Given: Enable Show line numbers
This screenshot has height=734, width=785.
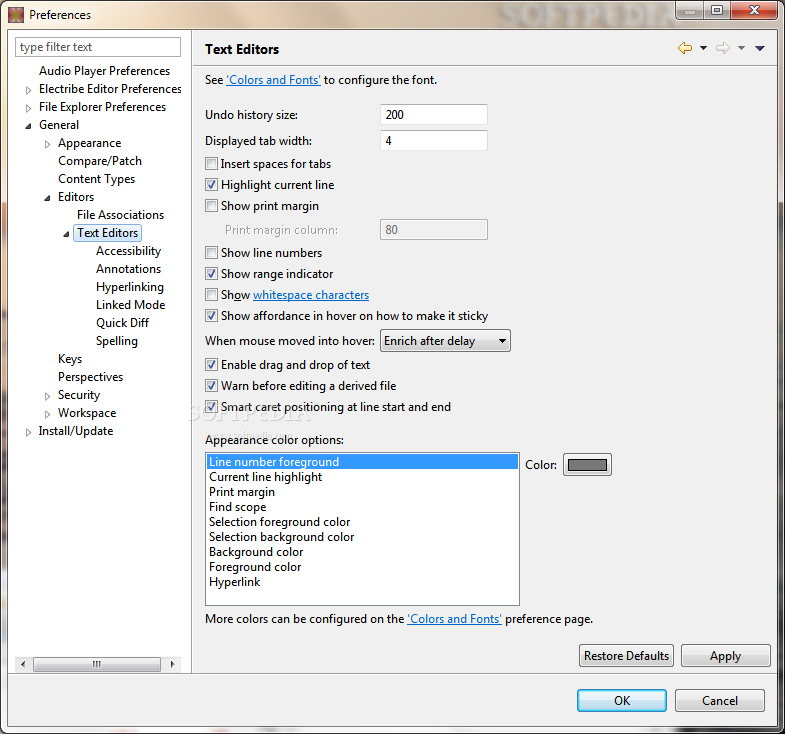Looking at the screenshot, I should 211,253.
